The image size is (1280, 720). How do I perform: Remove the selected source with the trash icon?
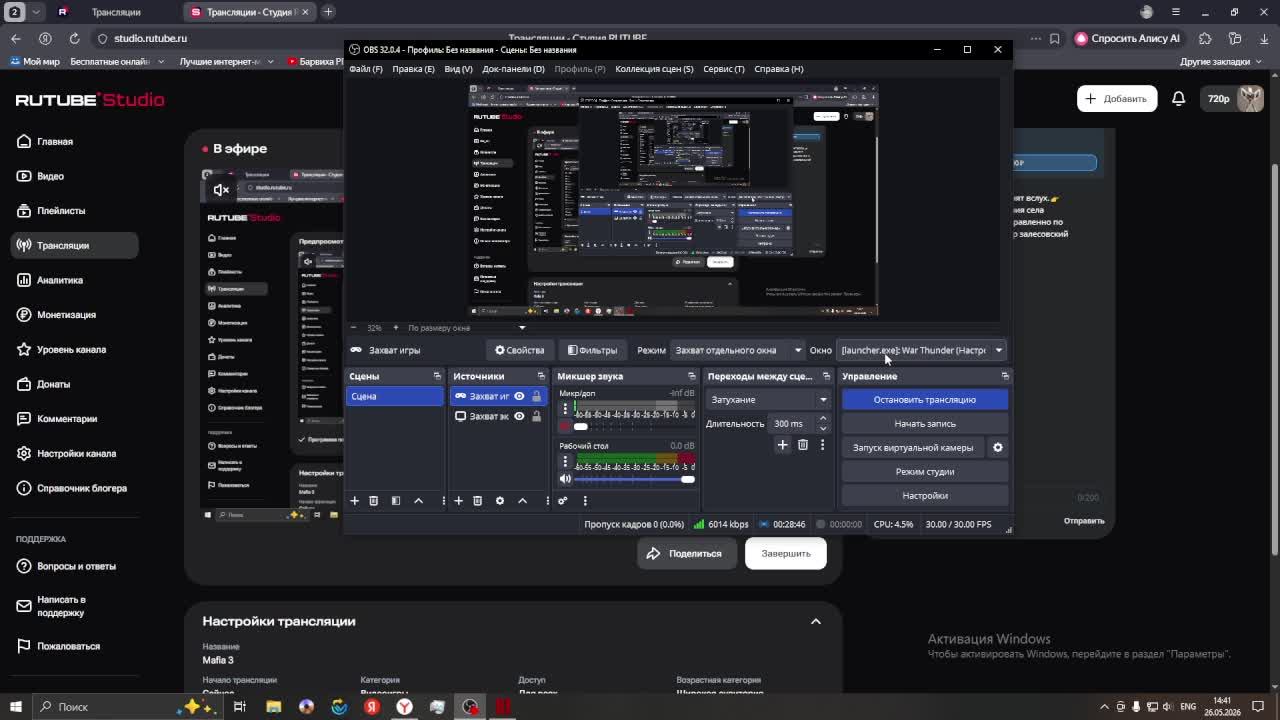(x=477, y=500)
